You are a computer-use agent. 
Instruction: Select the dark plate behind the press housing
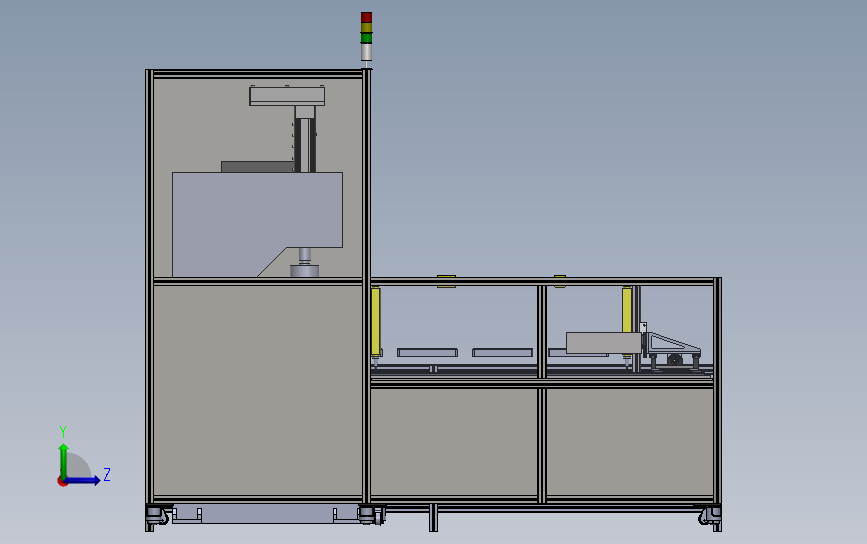(x=257, y=166)
